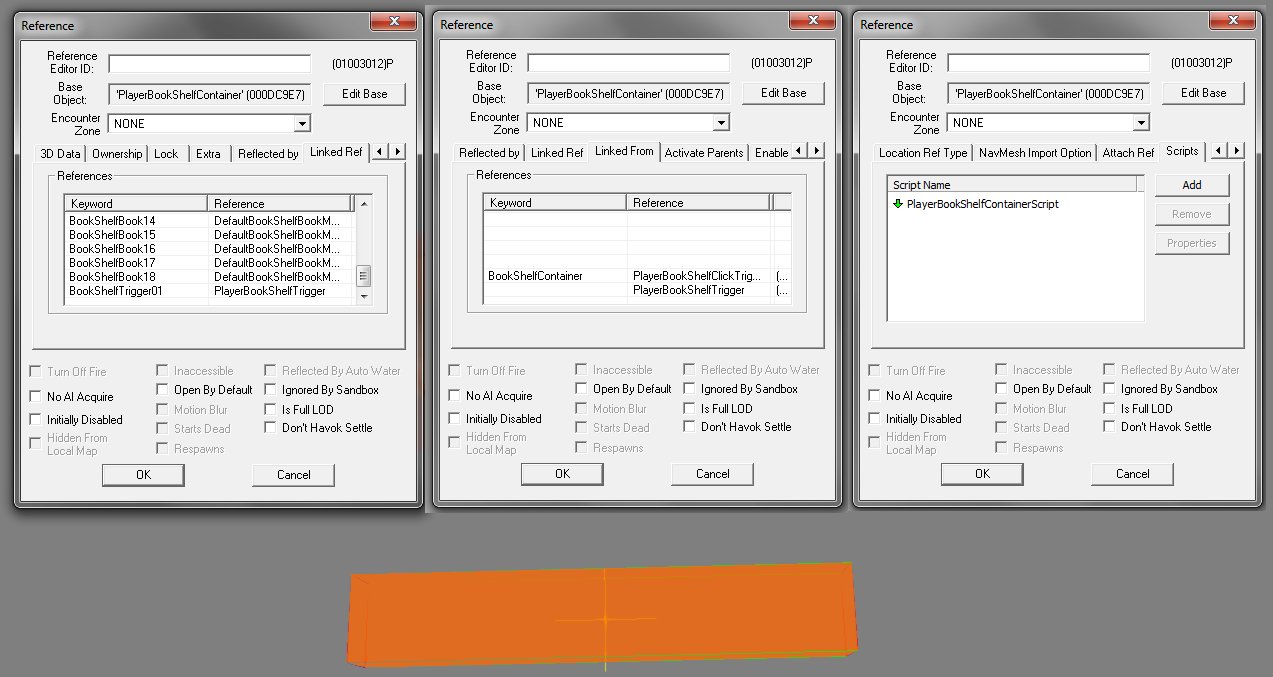Image resolution: width=1273 pixels, height=677 pixels.
Task: Enable No AI Acquire in left Reference dialog
Action: coord(37,396)
